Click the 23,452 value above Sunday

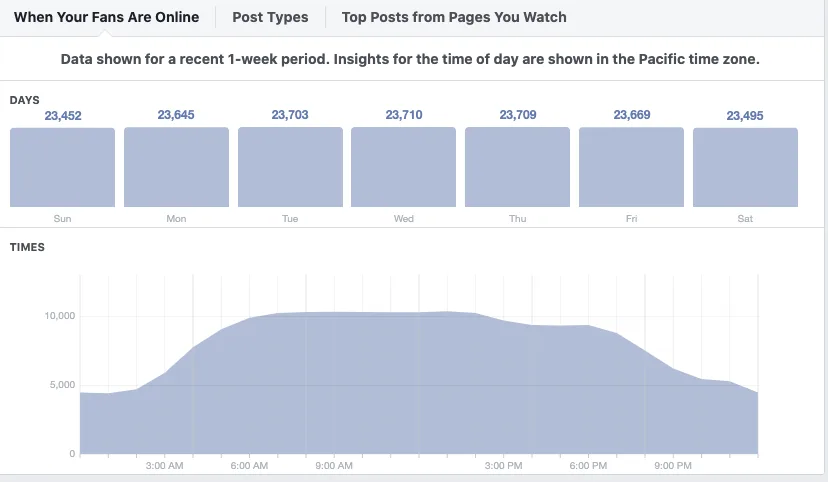point(63,116)
